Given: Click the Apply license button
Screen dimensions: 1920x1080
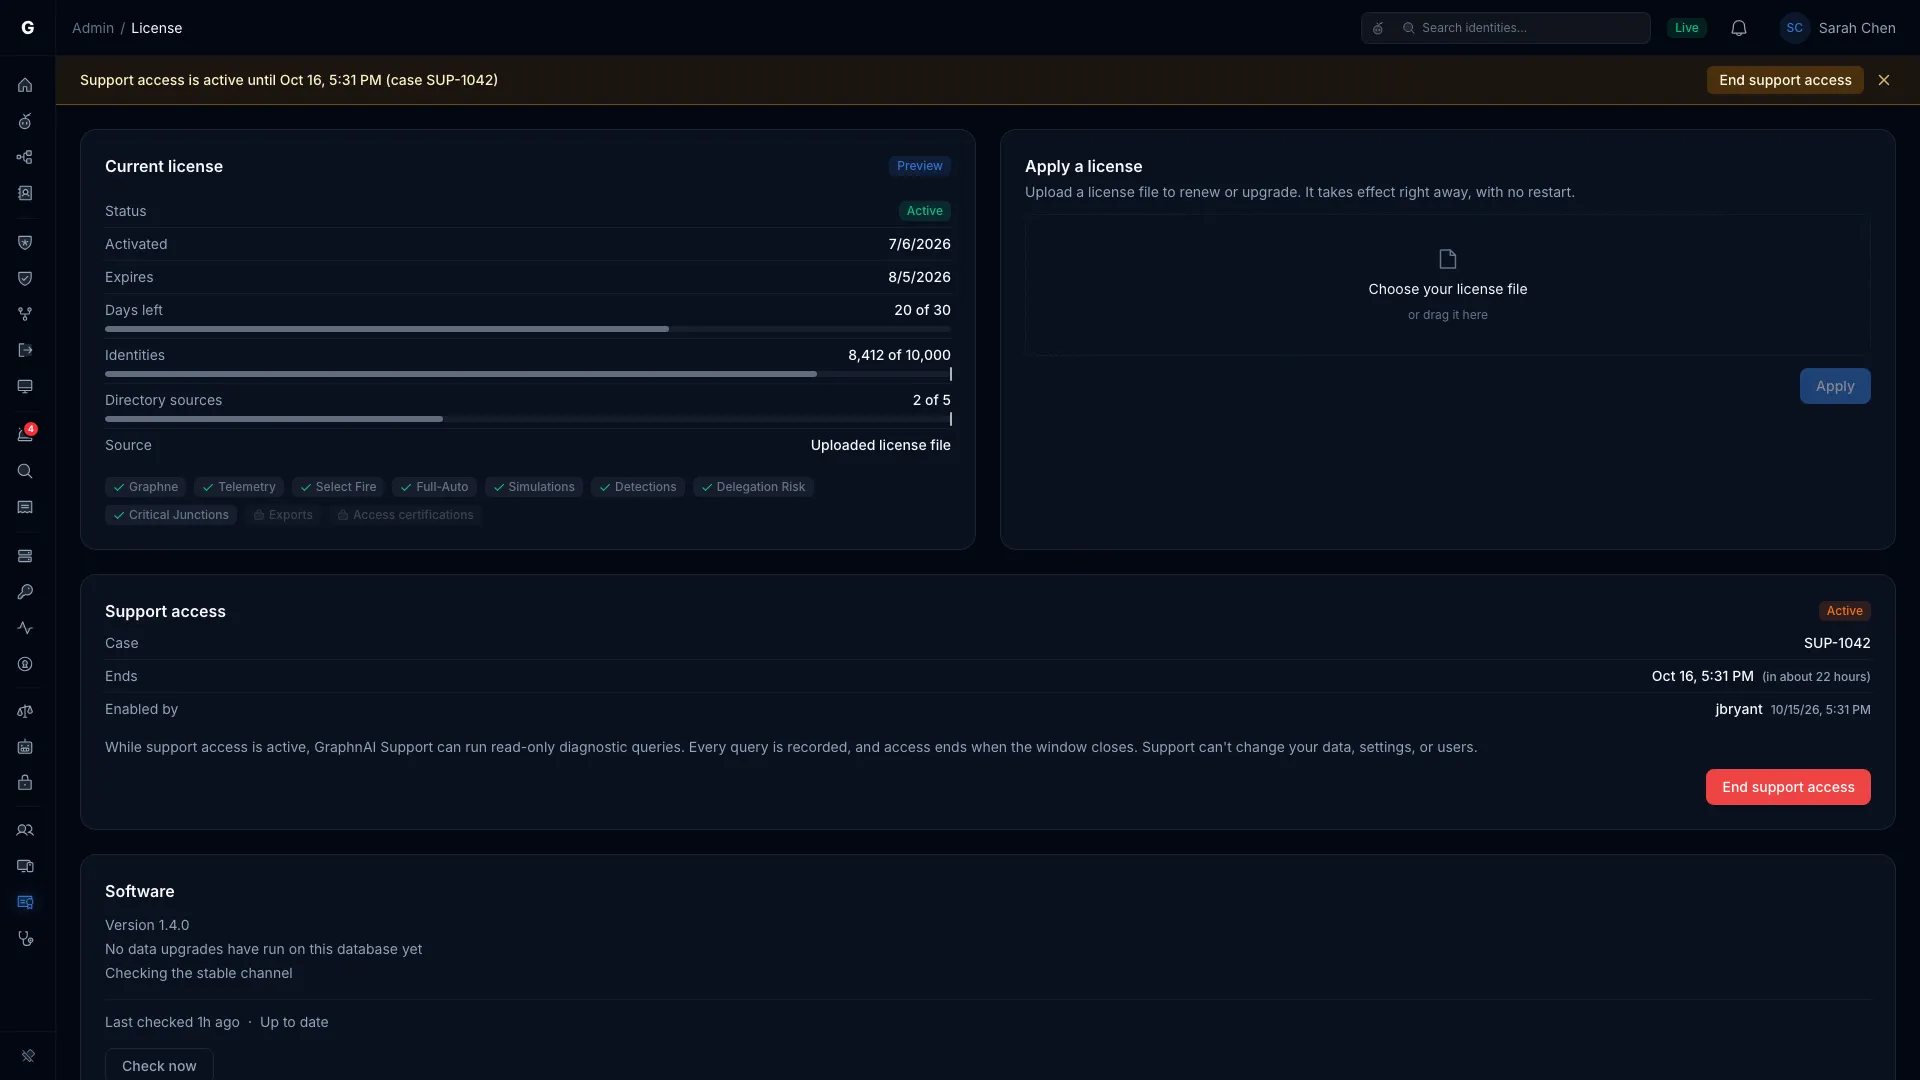Looking at the screenshot, I should click(1835, 386).
